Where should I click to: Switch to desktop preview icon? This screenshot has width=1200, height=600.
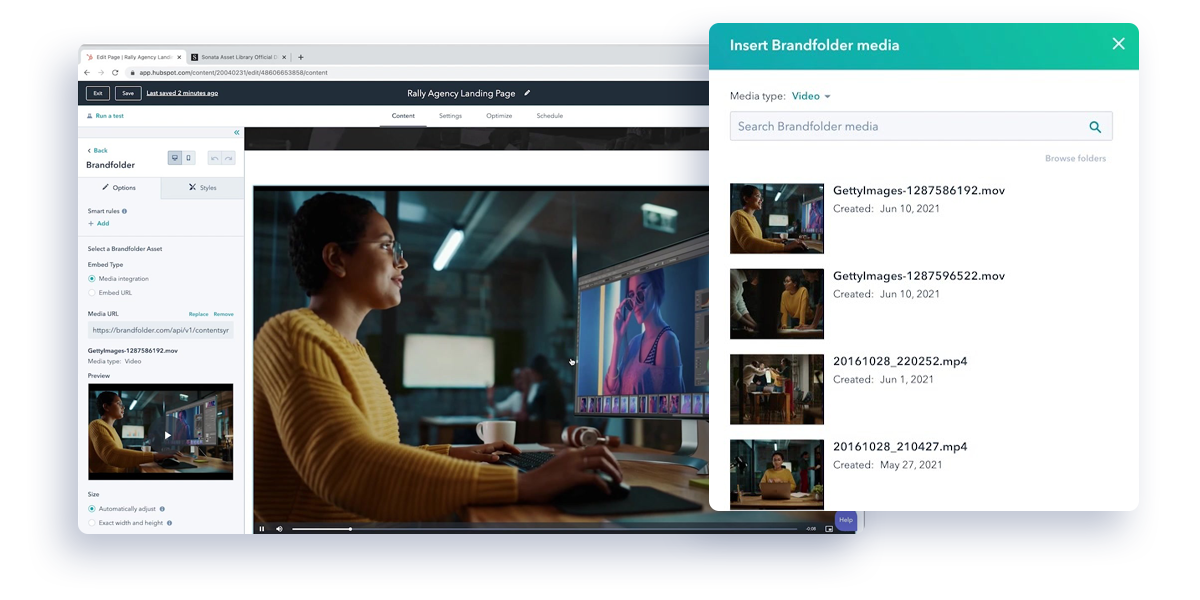[175, 158]
